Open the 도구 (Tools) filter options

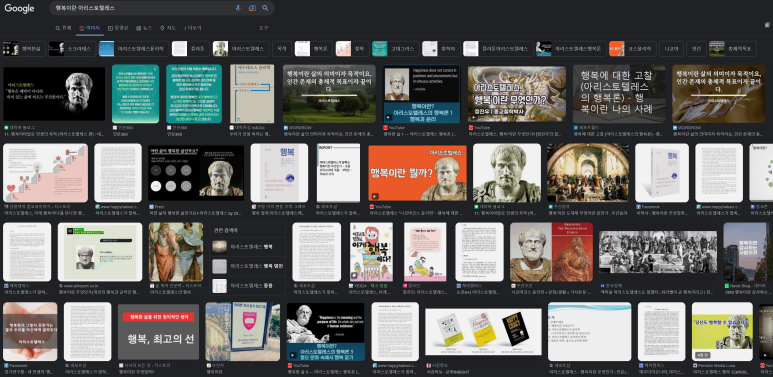(264, 28)
